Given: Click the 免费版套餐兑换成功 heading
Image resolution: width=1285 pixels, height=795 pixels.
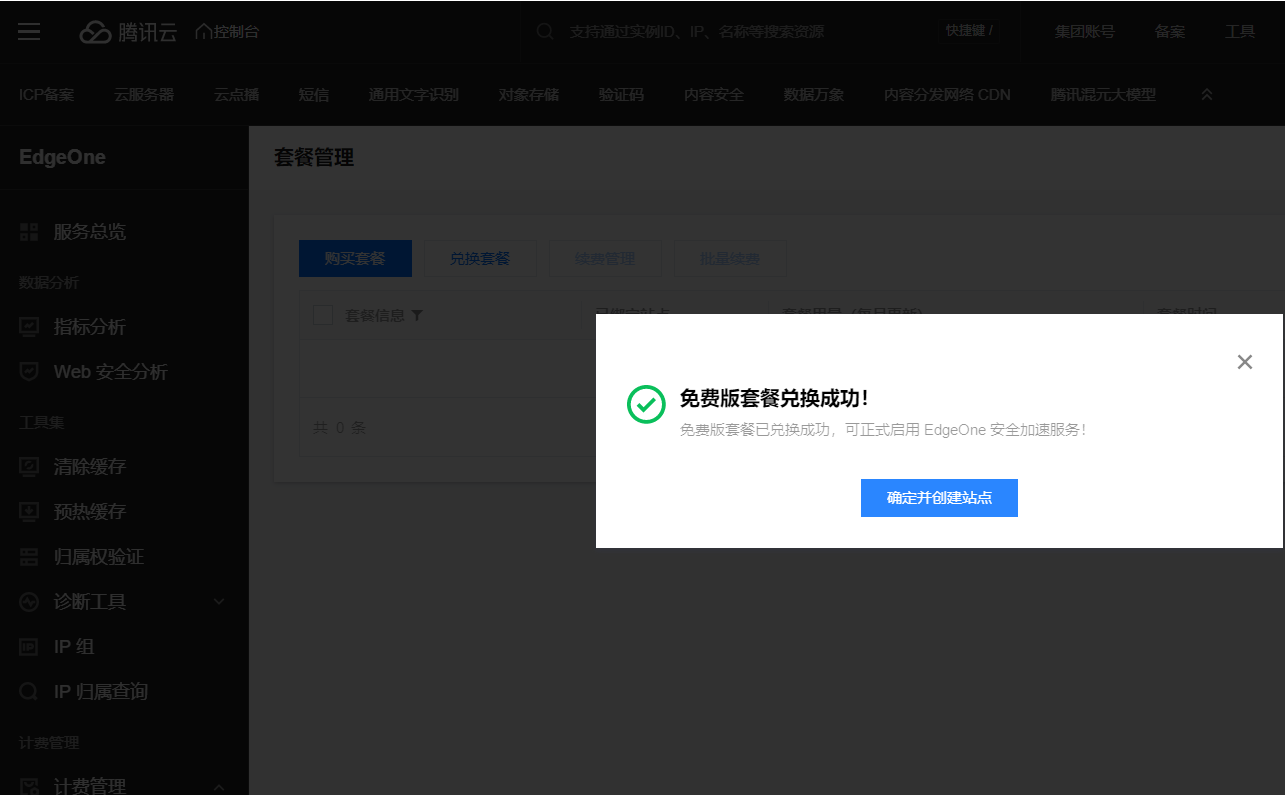Looking at the screenshot, I should (x=774, y=398).
